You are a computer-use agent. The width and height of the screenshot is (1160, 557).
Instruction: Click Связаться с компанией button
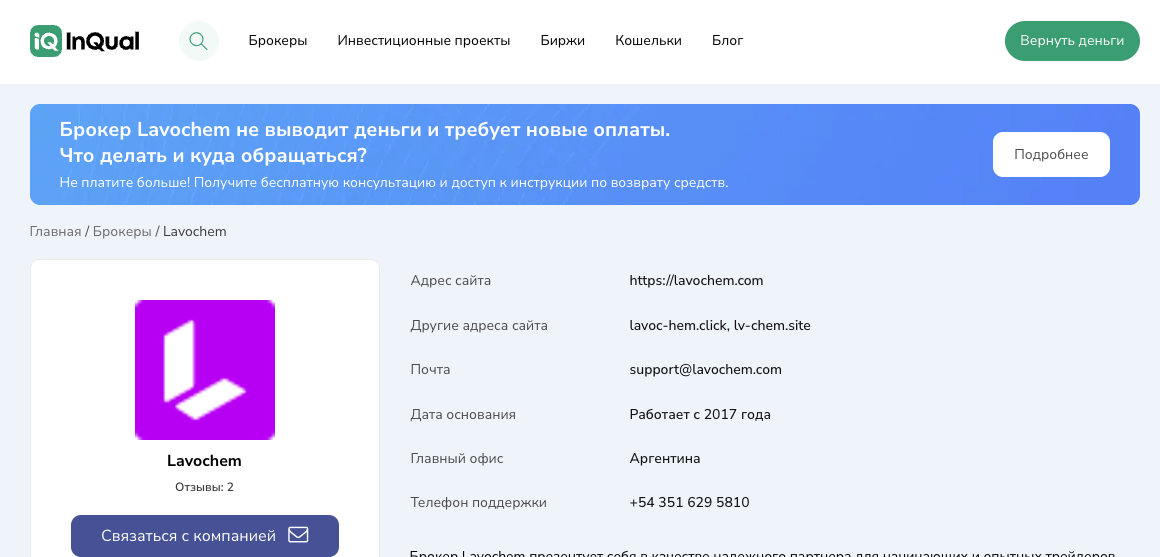pyautogui.click(x=205, y=536)
